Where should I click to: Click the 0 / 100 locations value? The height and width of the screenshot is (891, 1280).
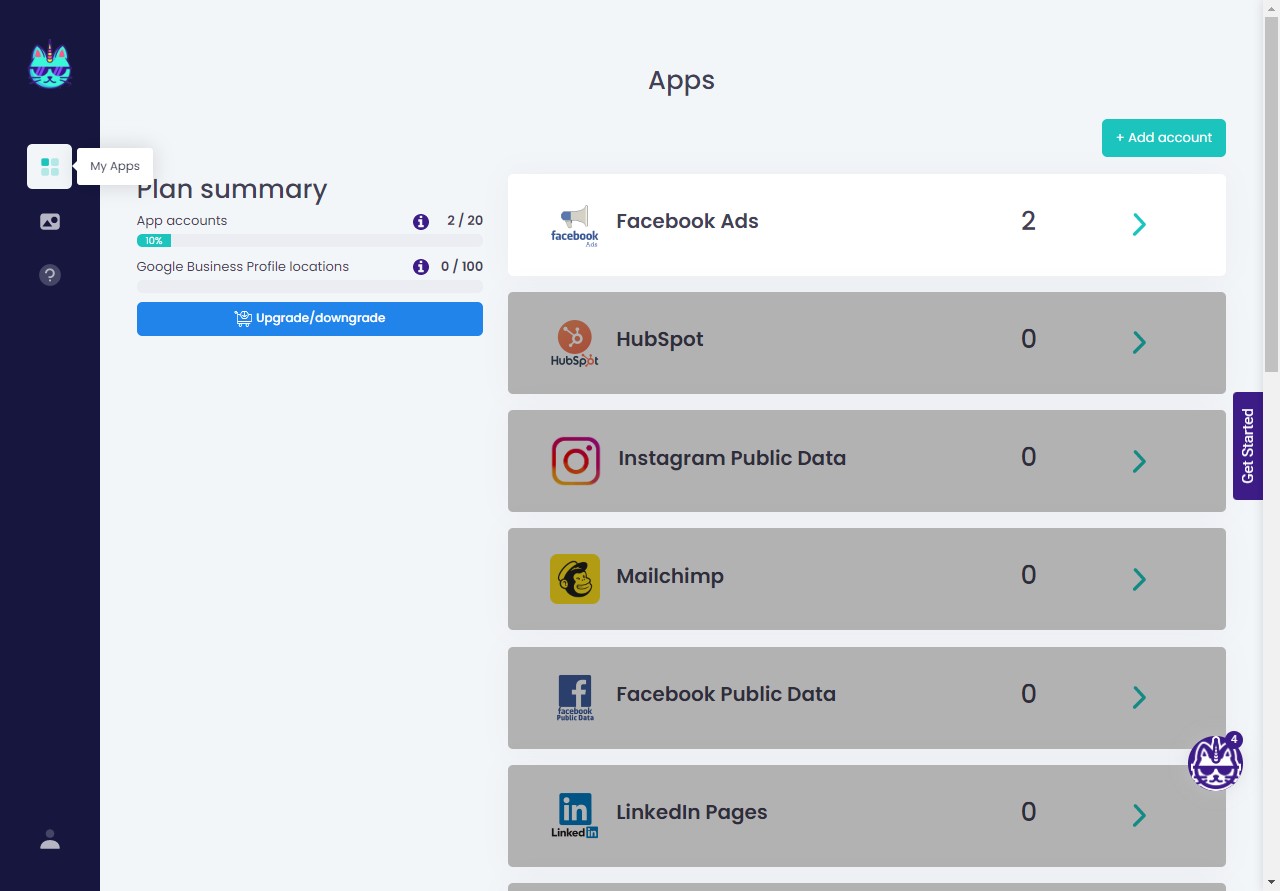pyautogui.click(x=462, y=267)
